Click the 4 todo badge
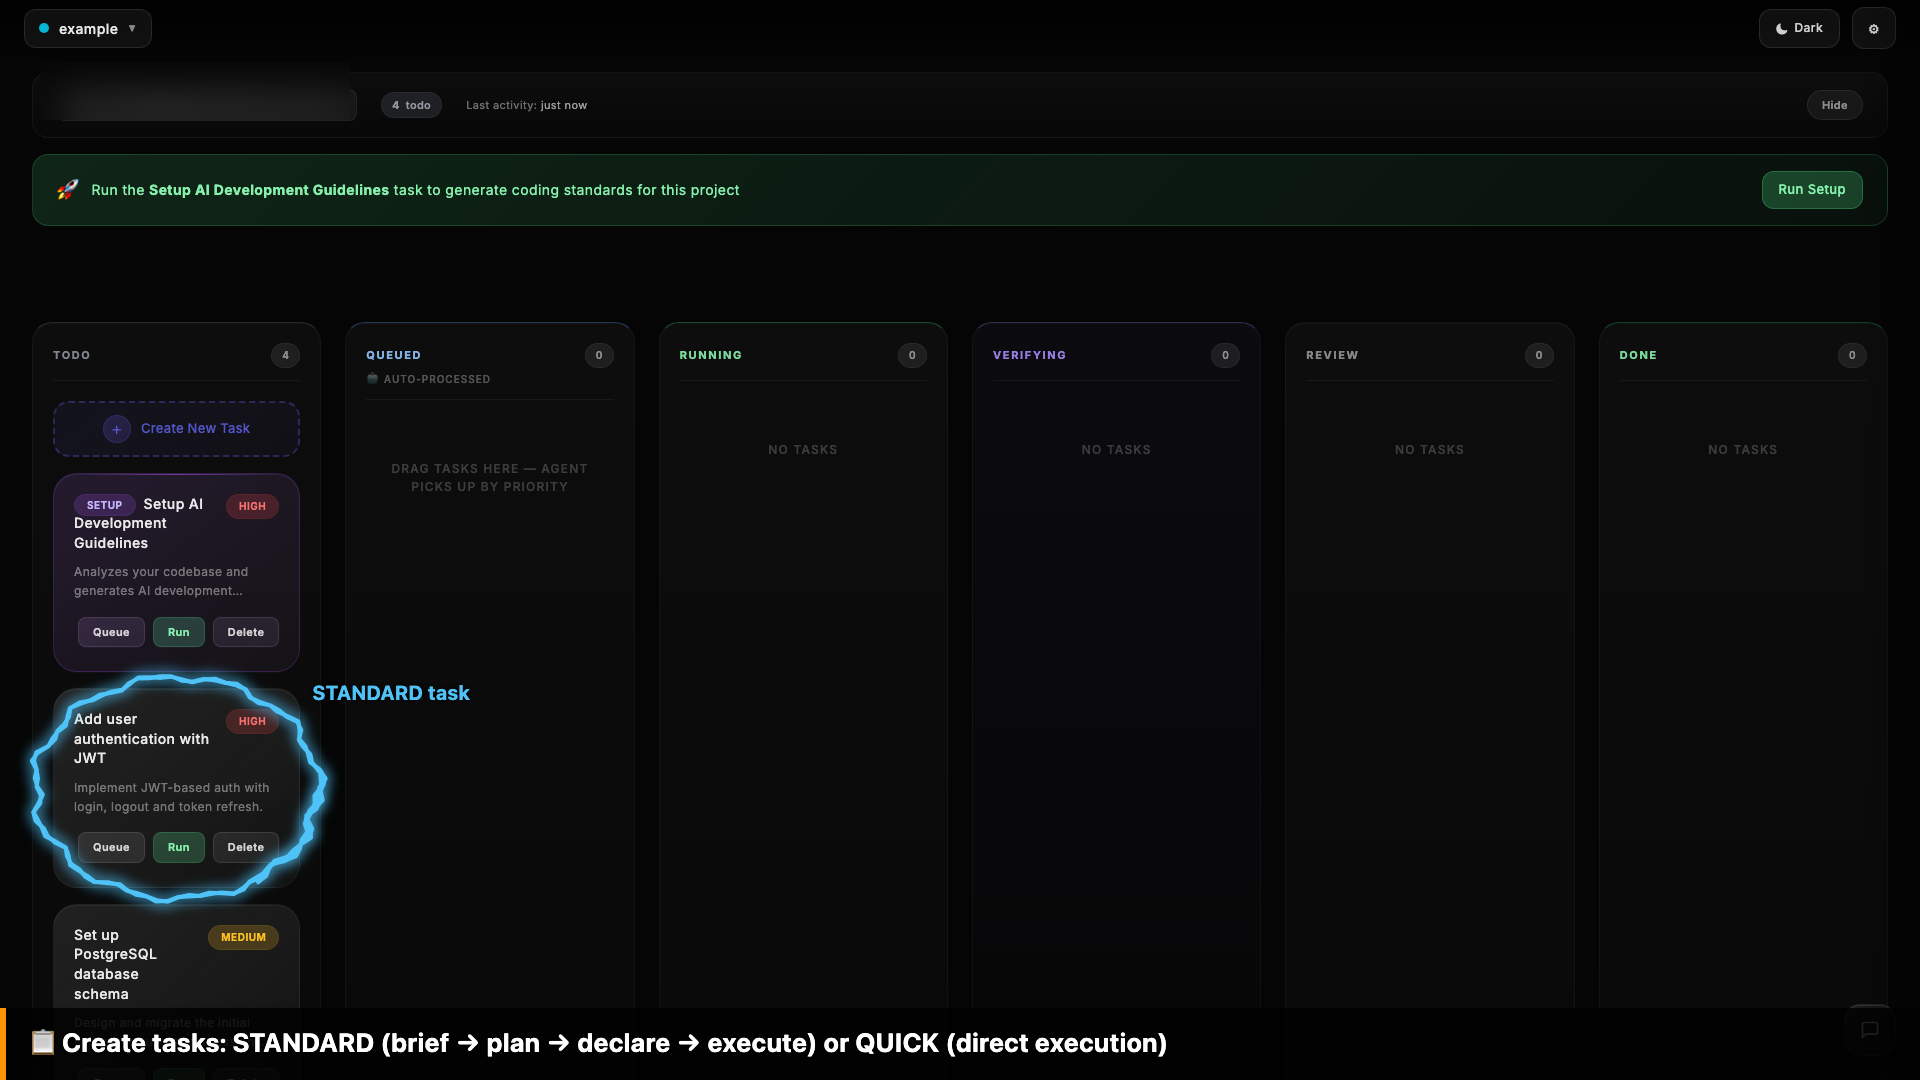Image resolution: width=1920 pixels, height=1080 pixels. [x=411, y=105]
